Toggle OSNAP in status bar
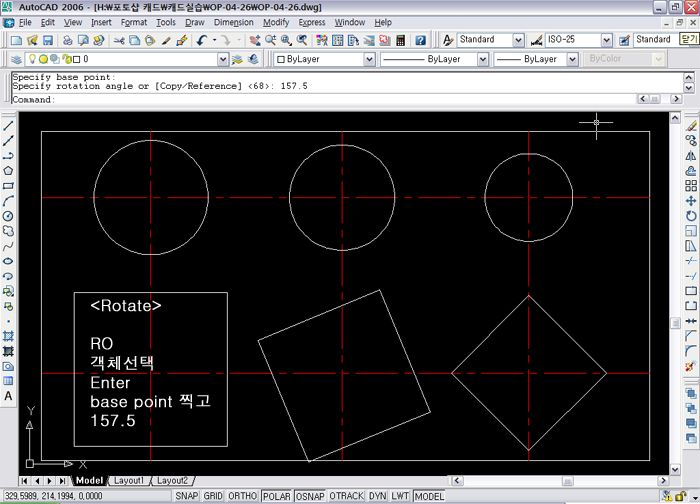The height and width of the screenshot is (504, 700). pyautogui.click(x=310, y=496)
